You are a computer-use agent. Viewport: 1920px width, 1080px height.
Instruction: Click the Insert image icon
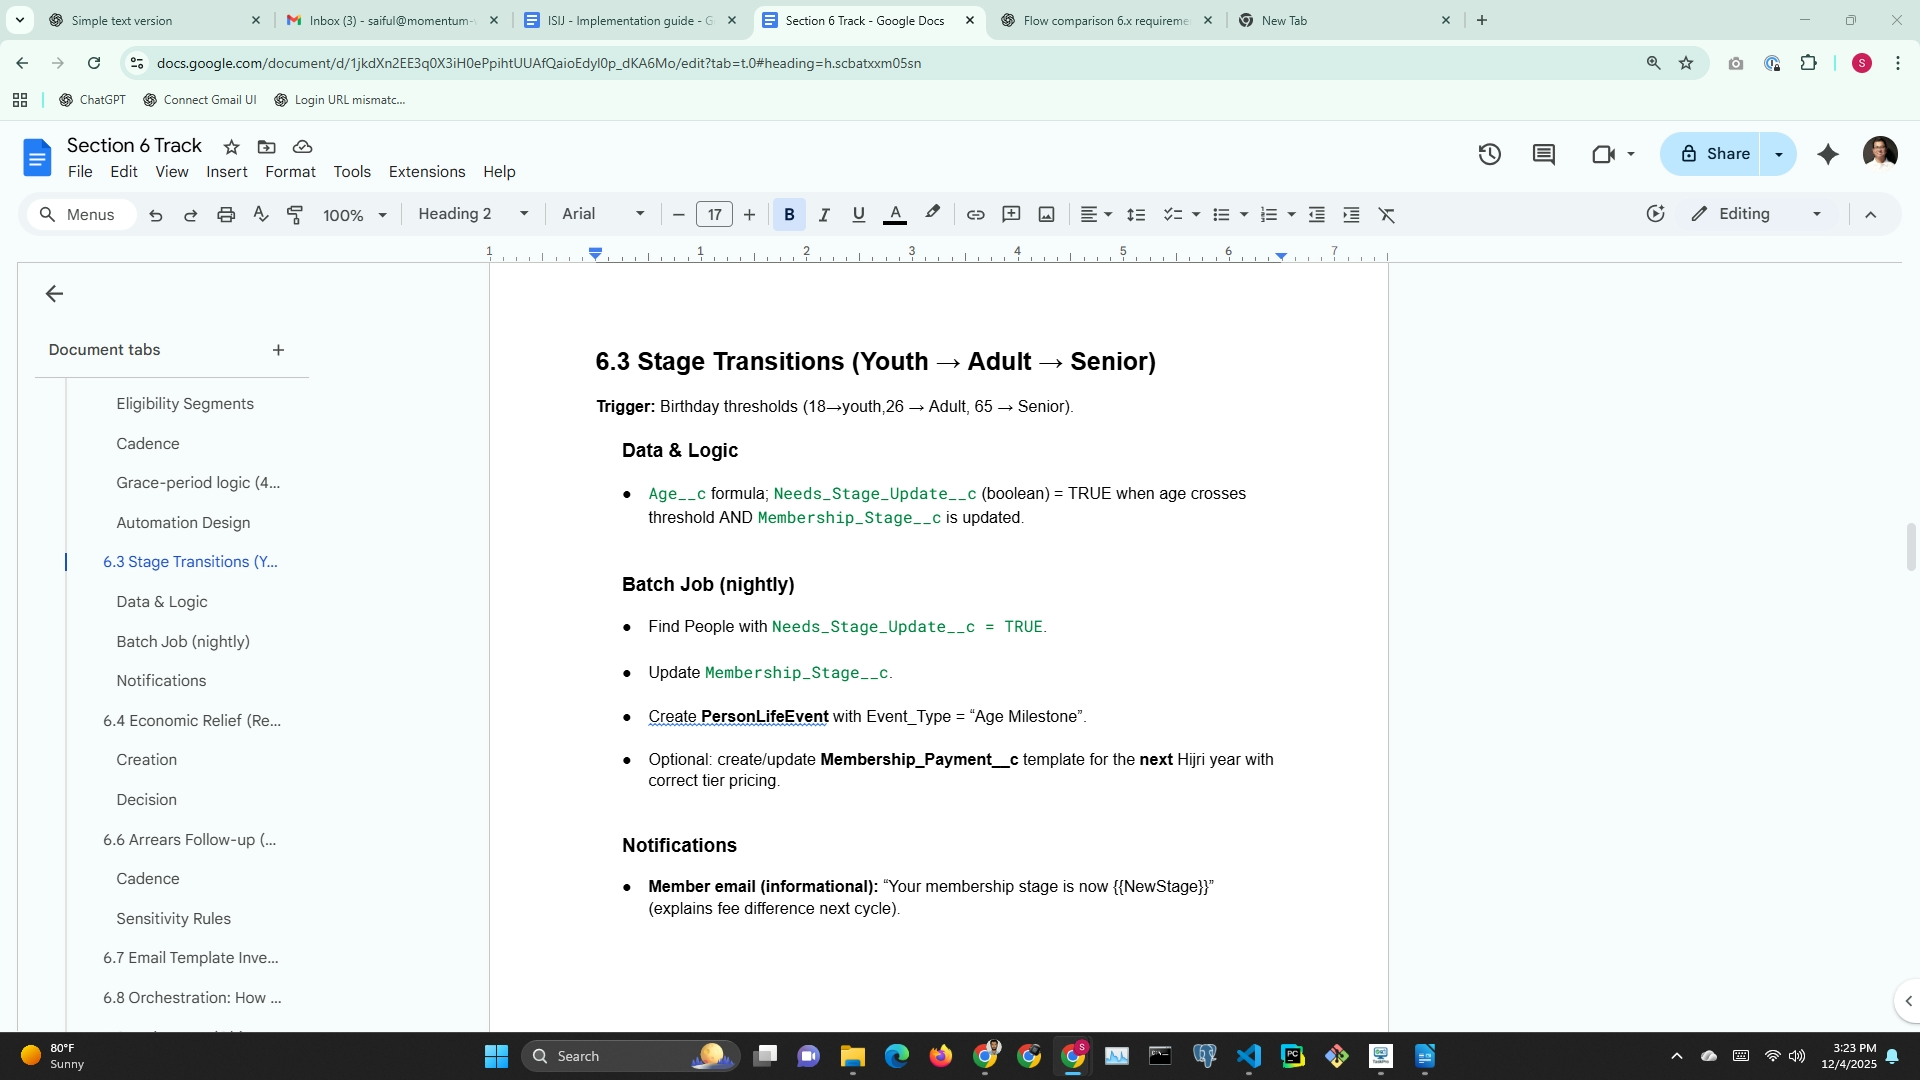(1046, 215)
